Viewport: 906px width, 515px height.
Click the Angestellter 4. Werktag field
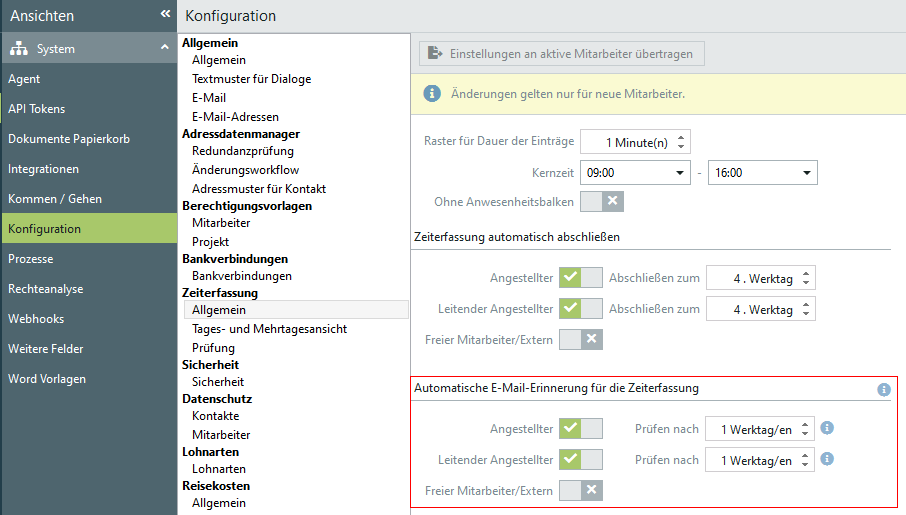pos(750,278)
